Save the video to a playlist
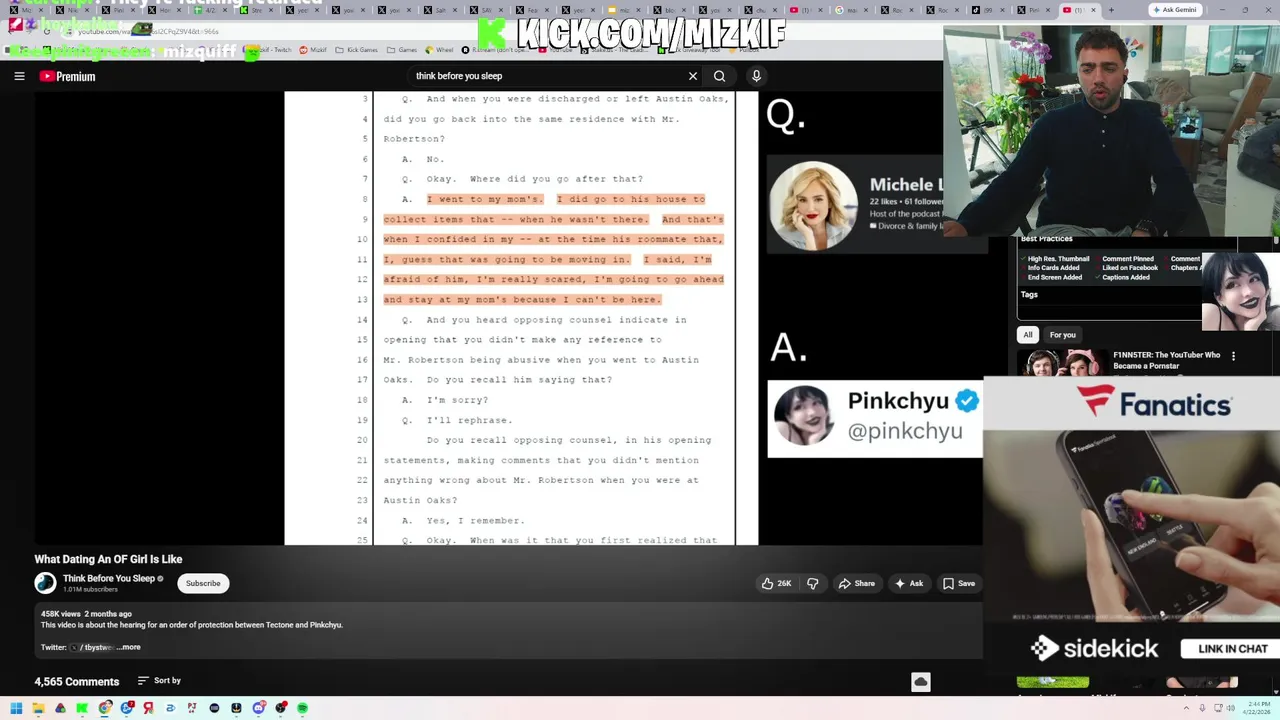The width and height of the screenshot is (1280, 720). click(958, 583)
